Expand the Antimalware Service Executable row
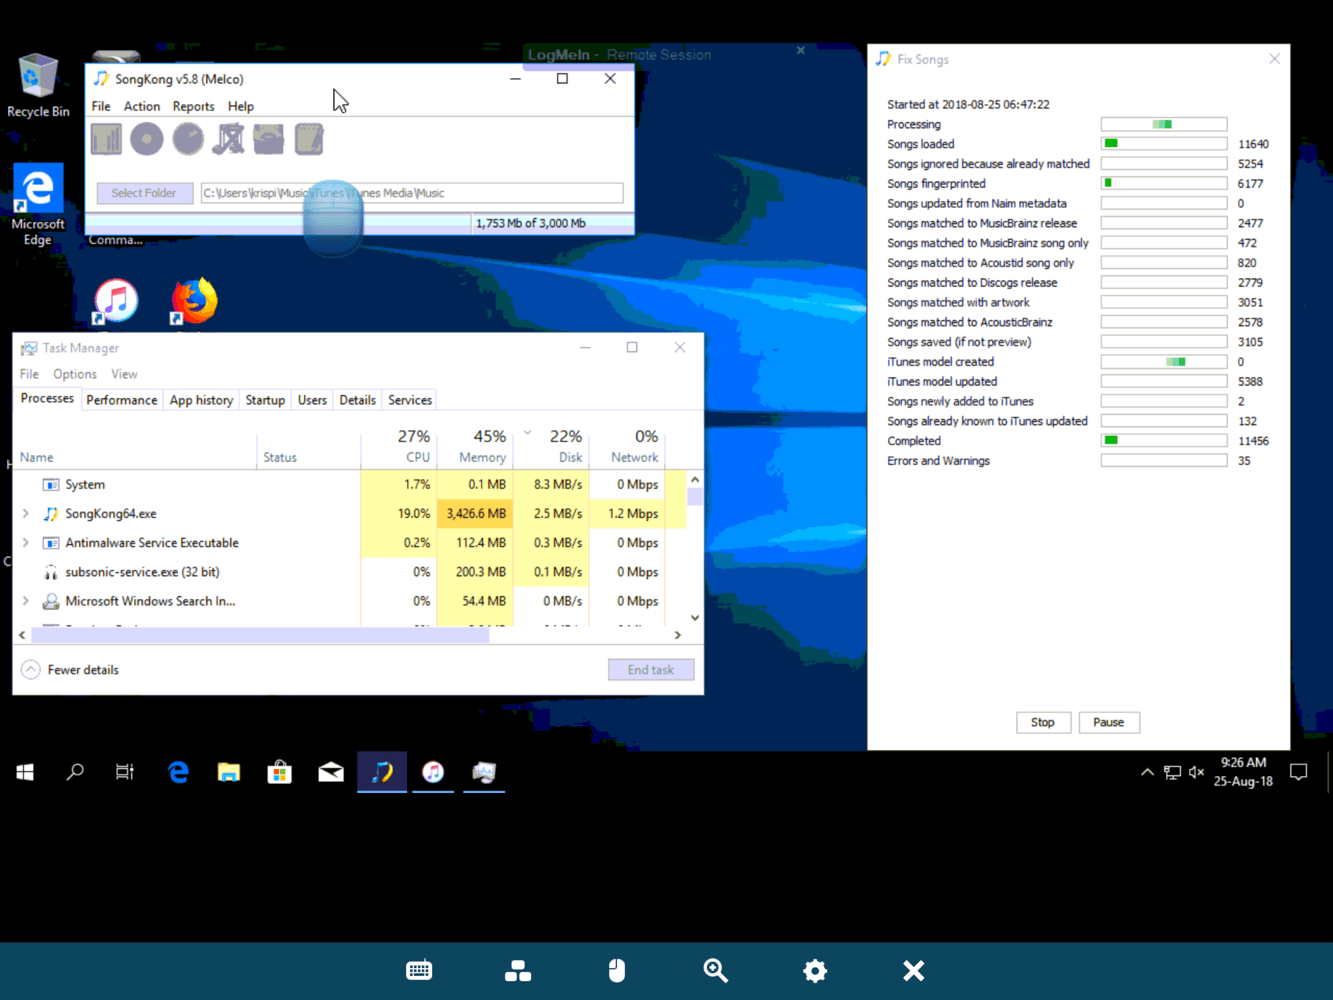This screenshot has height=1000, width=1333. [25, 542]
